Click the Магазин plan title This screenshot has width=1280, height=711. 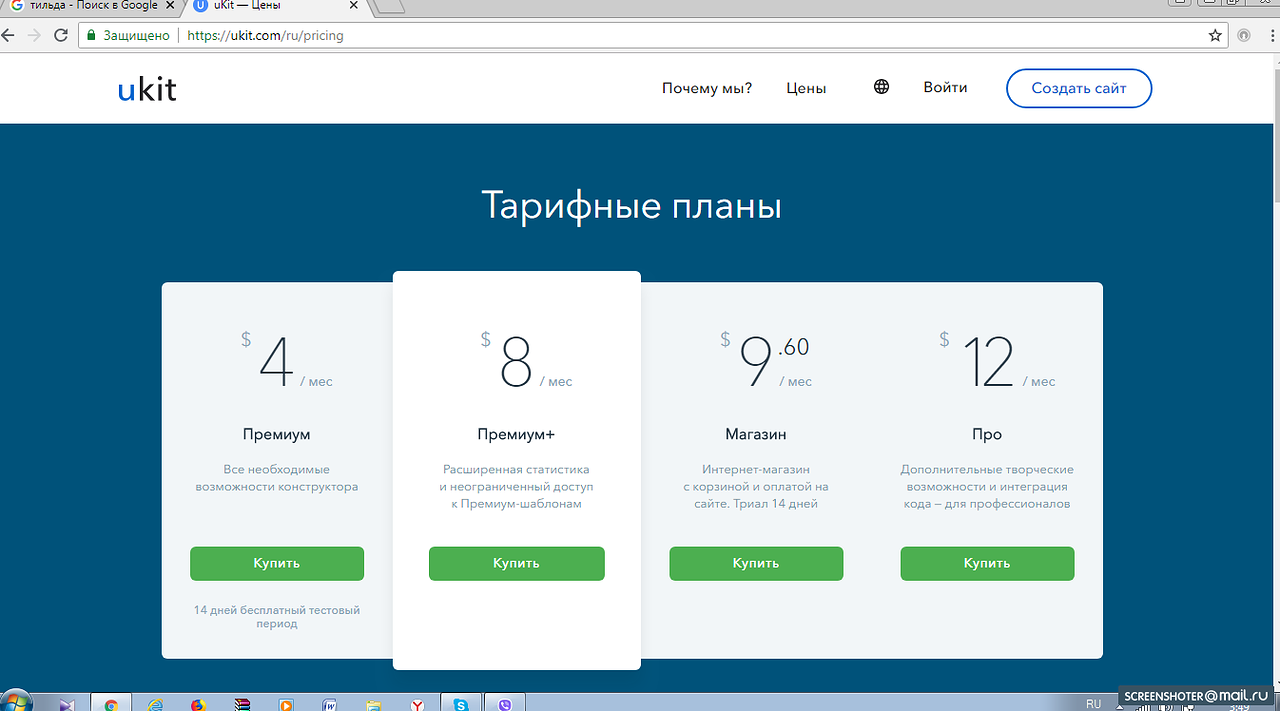tap(756, 434)
